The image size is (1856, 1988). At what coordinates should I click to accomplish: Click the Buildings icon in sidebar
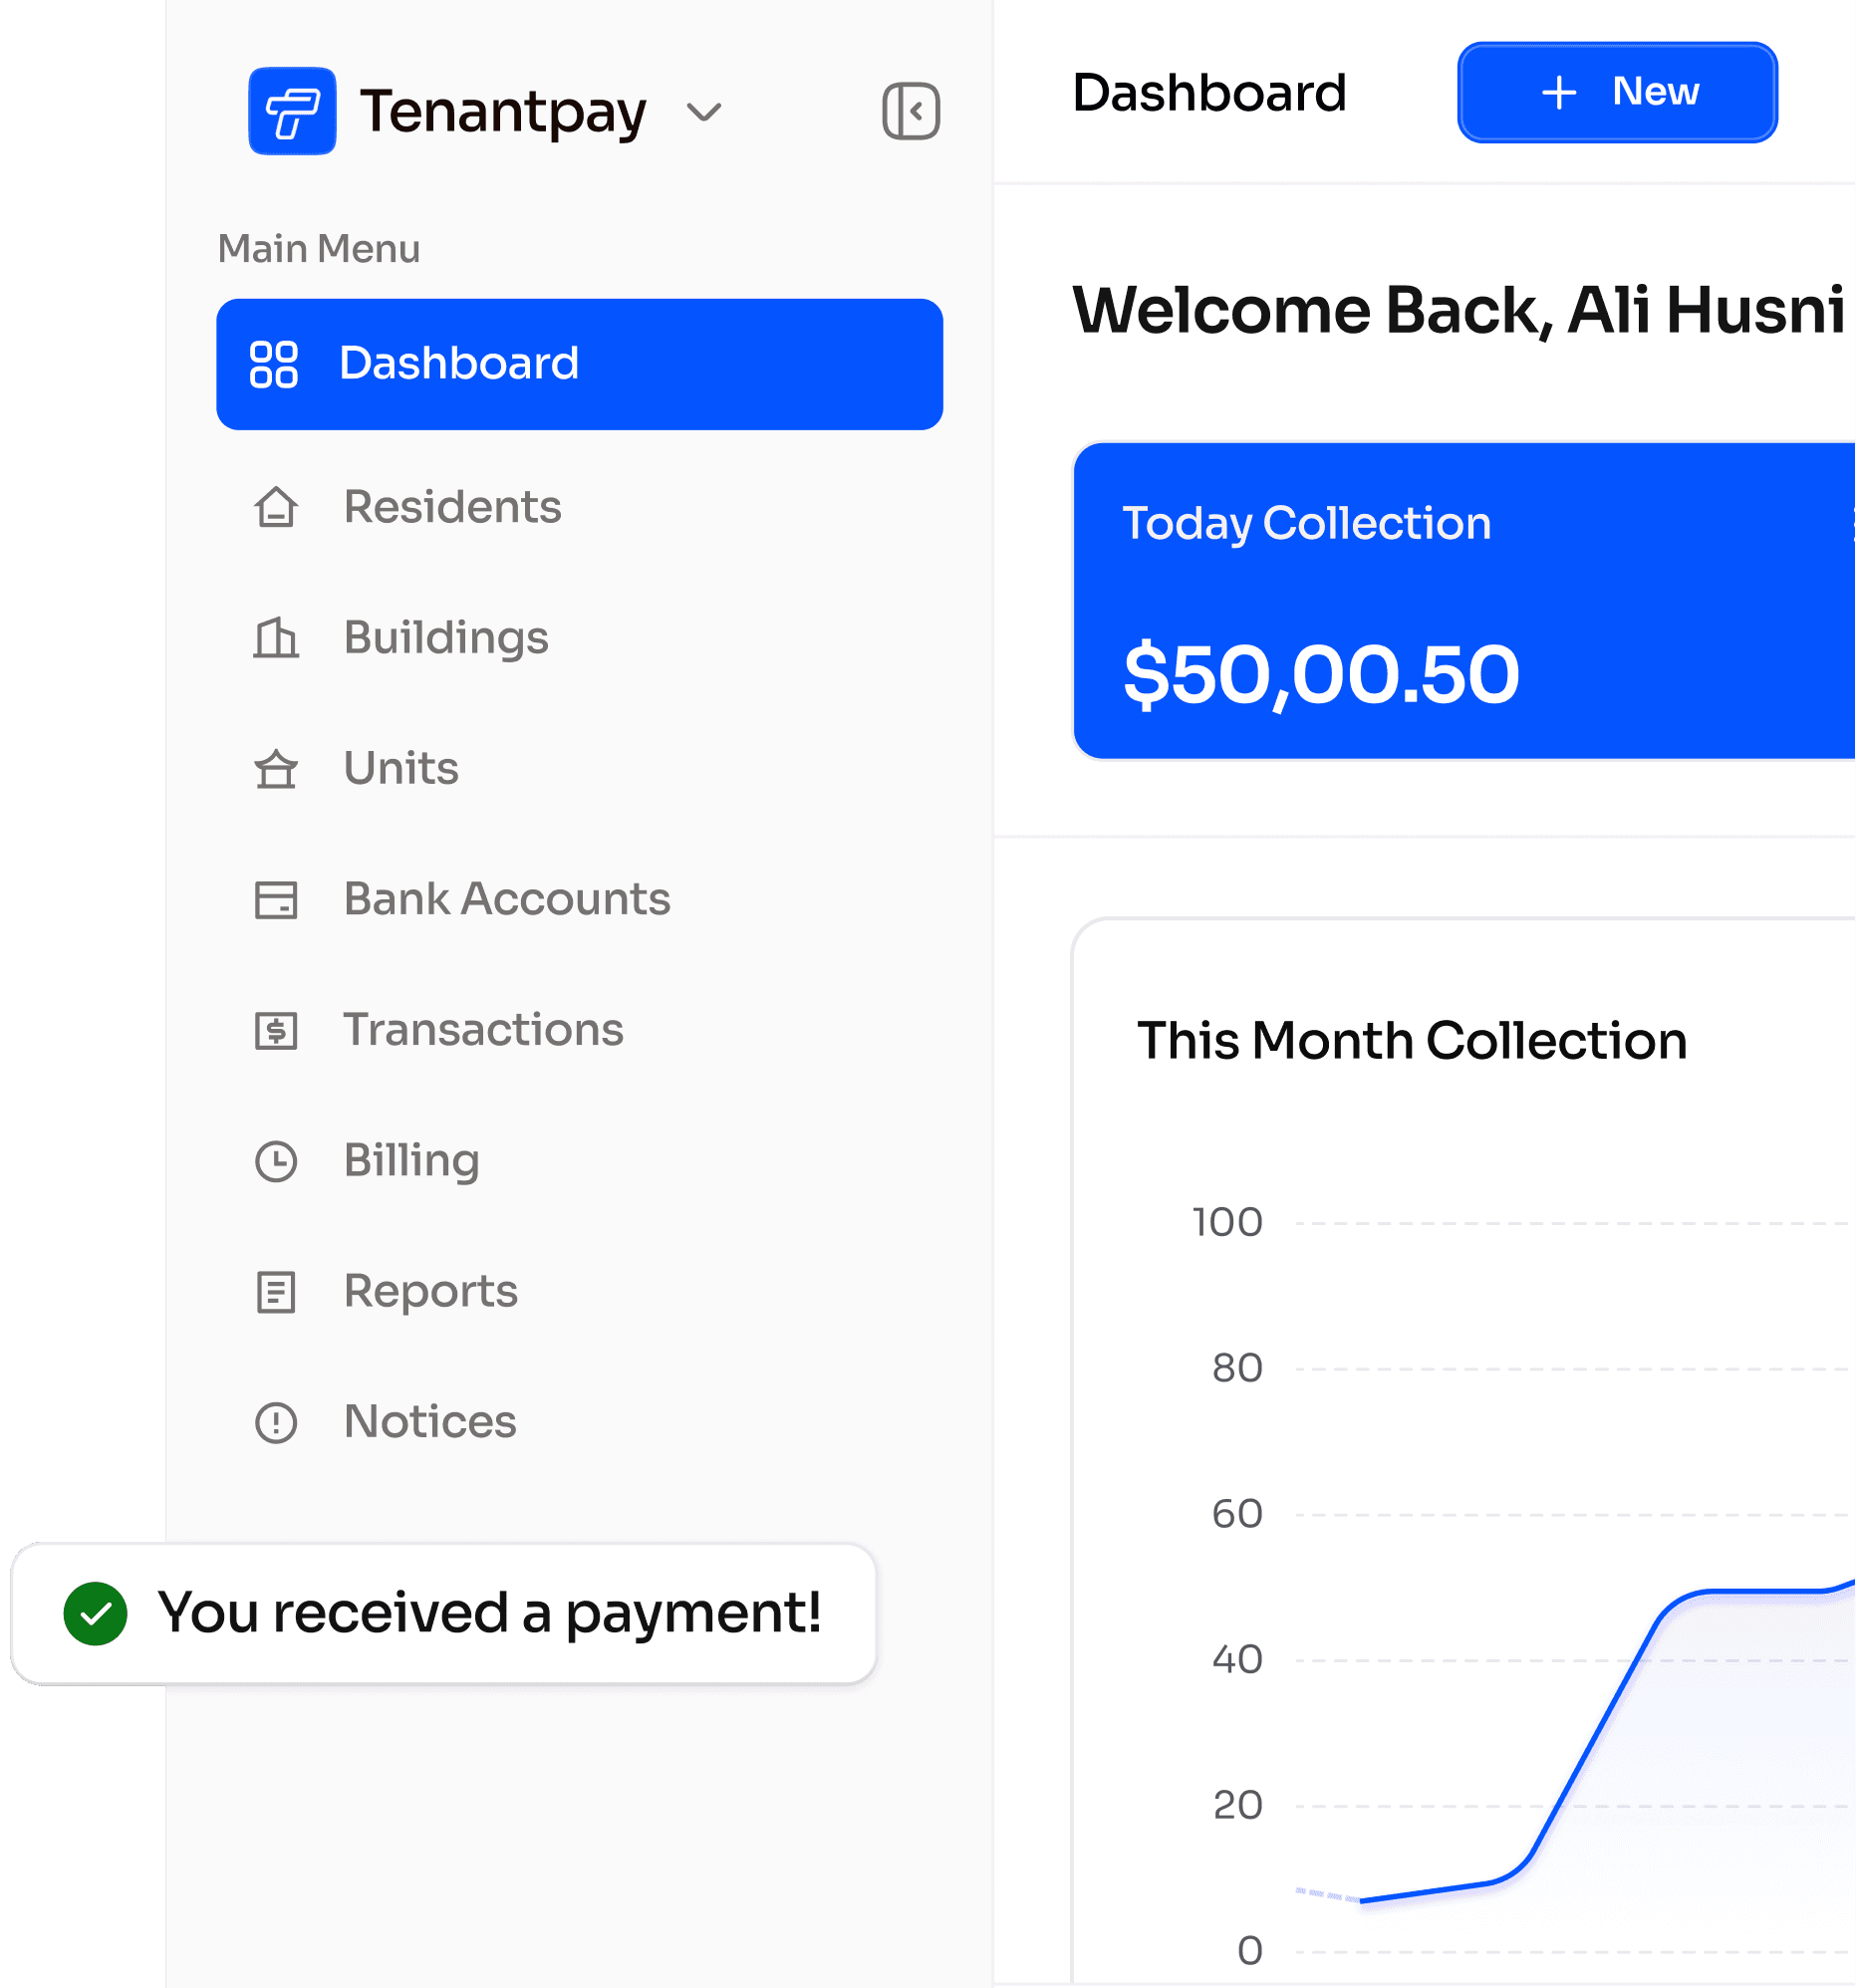click(276, 638)
